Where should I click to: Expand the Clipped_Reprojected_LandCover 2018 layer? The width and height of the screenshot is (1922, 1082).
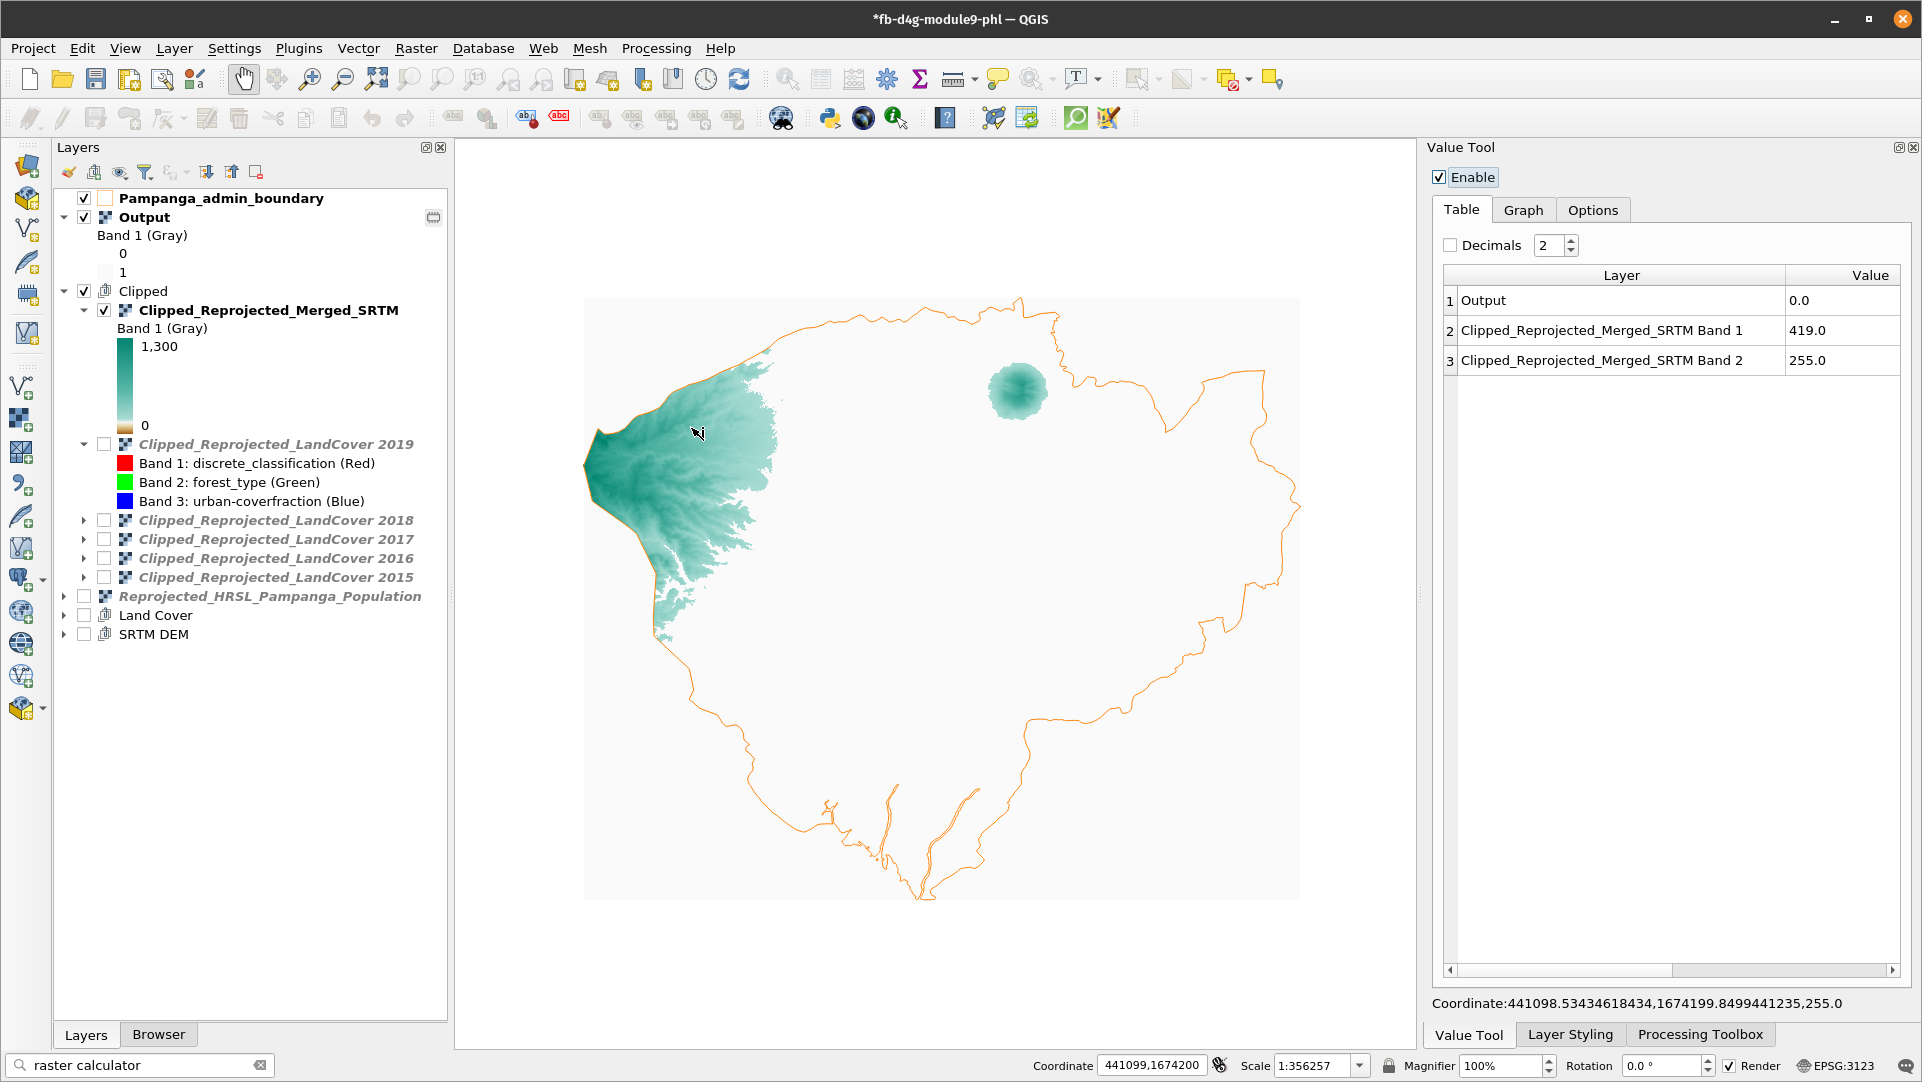[83, 520]
